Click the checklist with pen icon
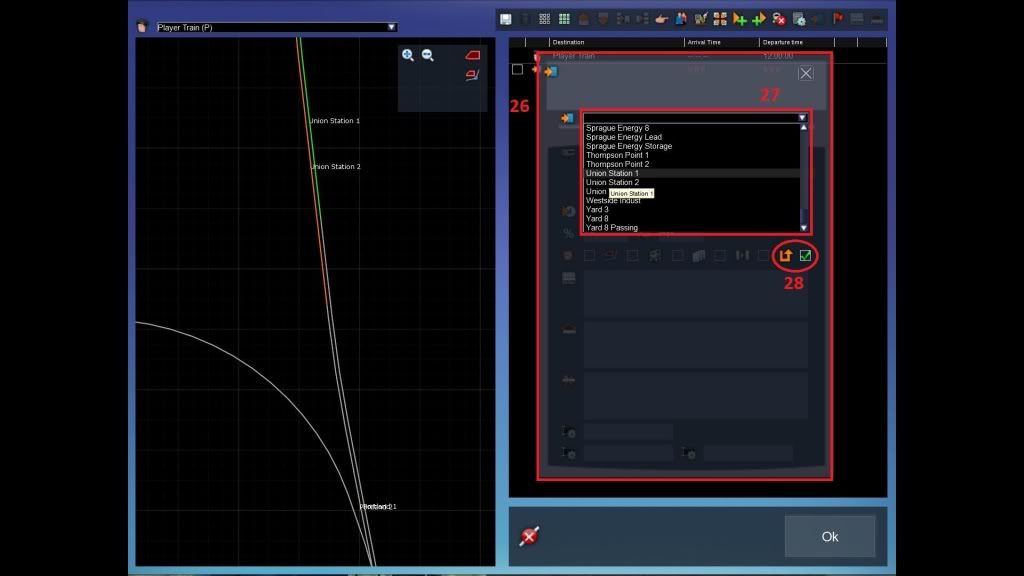The width and height of the screenshot is (1024, 576). click(701, 19)
